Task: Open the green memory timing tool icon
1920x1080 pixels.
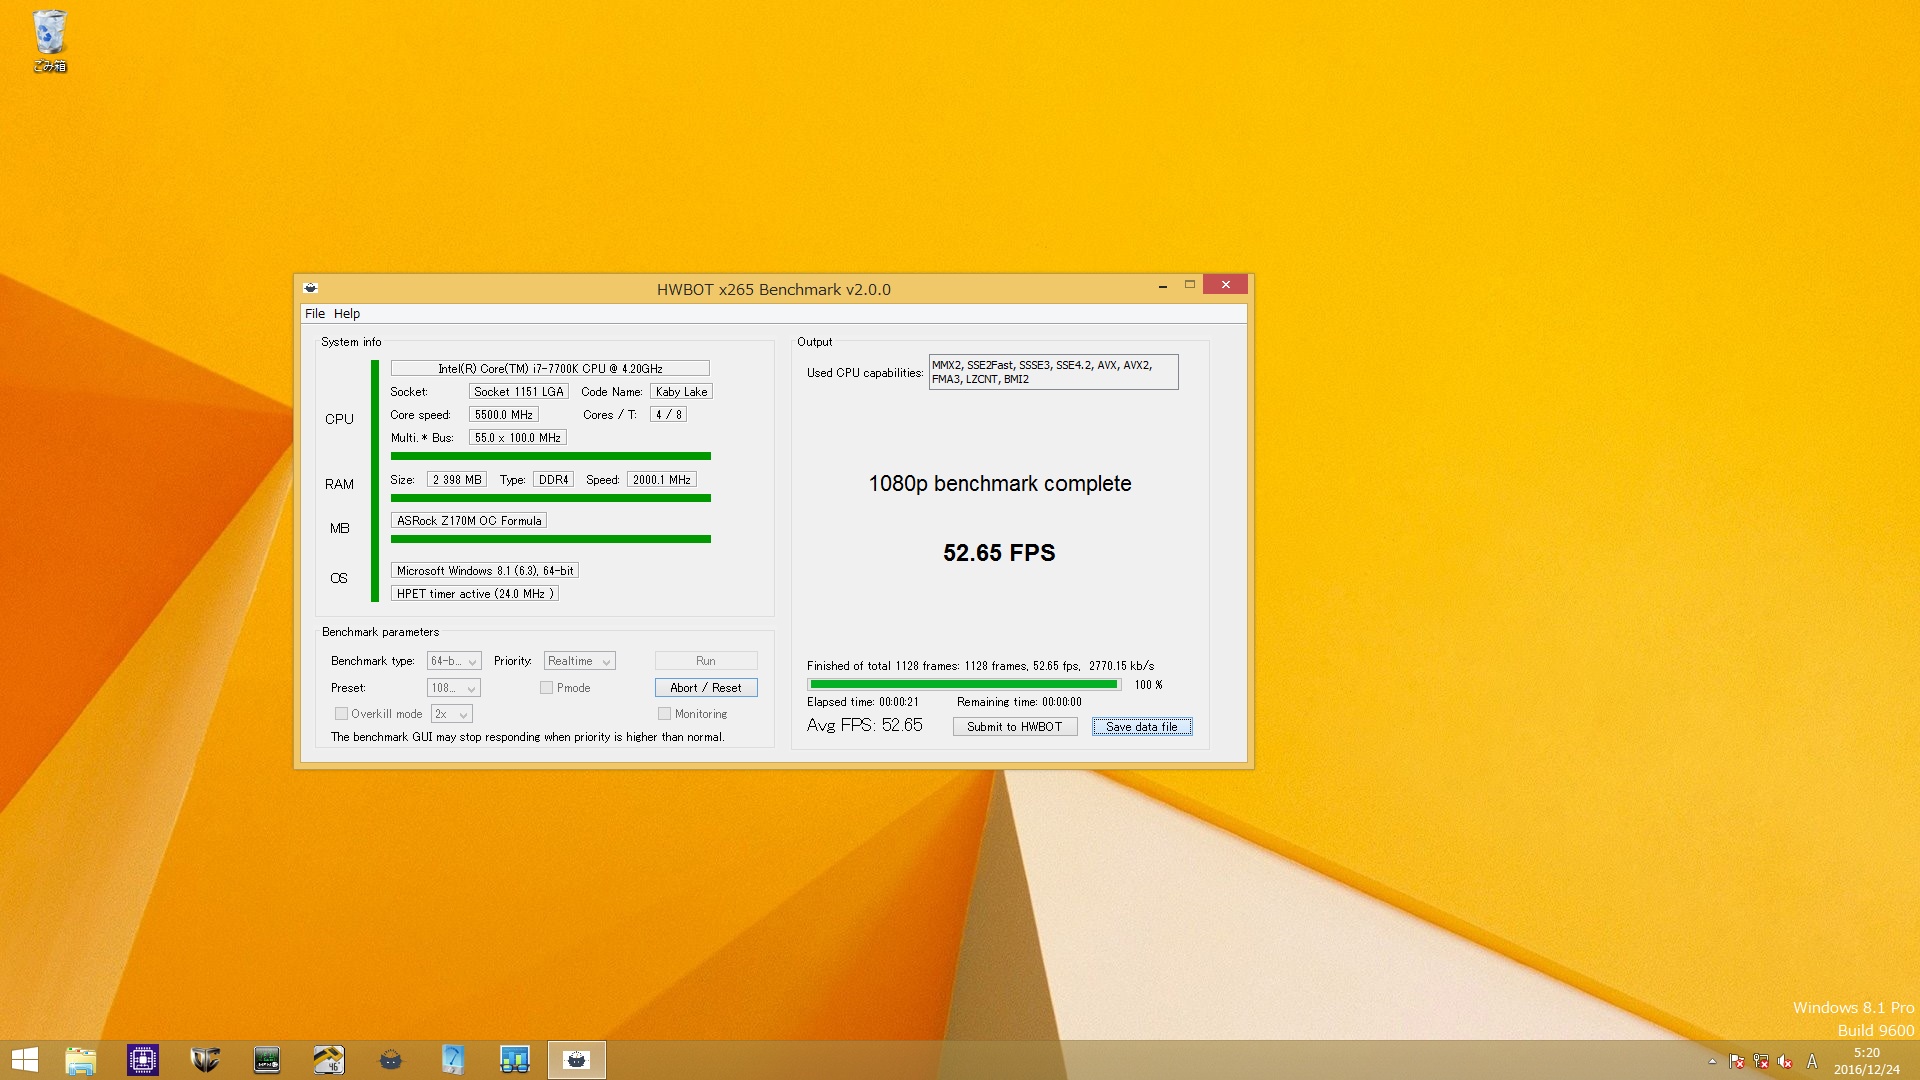Action: (x=267, y=1060)
